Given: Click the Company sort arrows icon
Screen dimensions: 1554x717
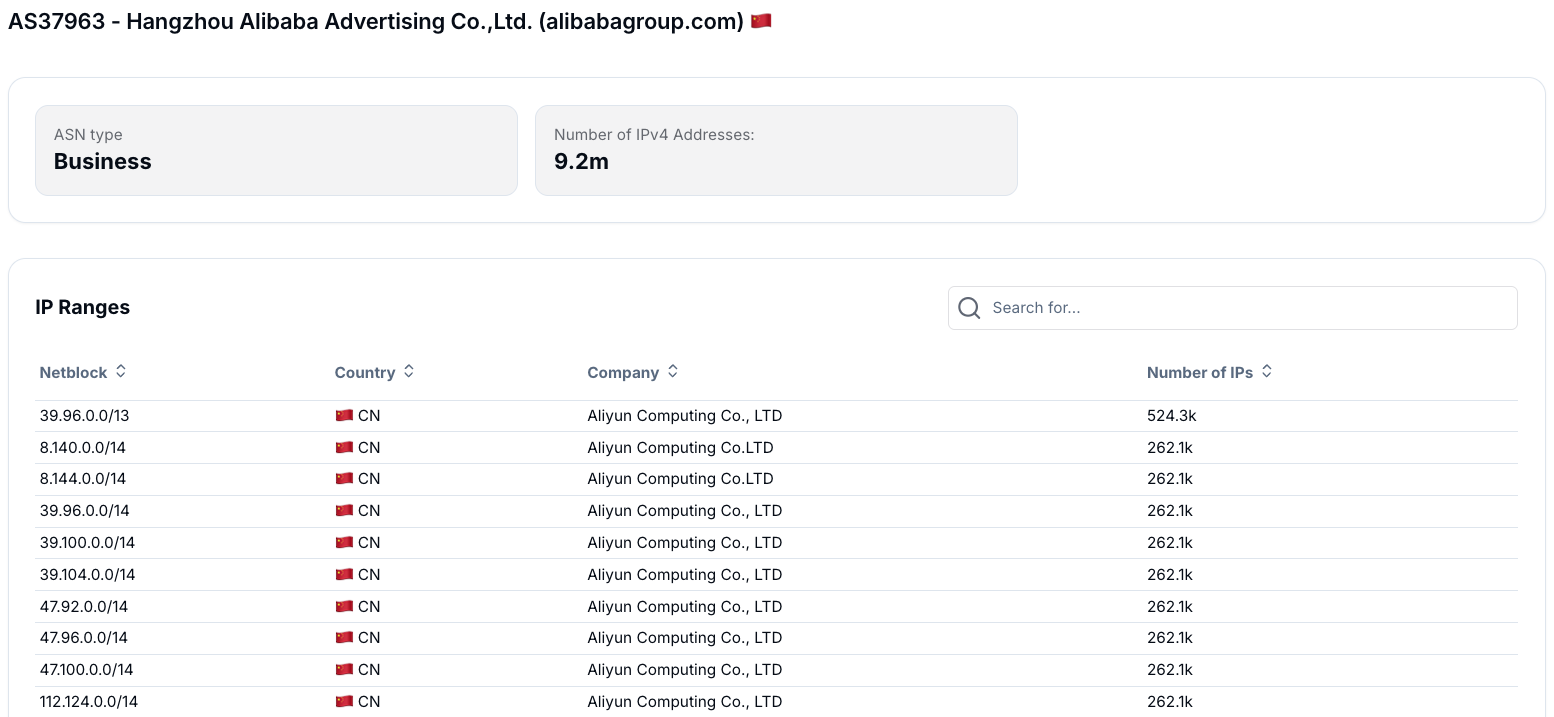Looking at the screenshot, I should click(x=673, y=371).
